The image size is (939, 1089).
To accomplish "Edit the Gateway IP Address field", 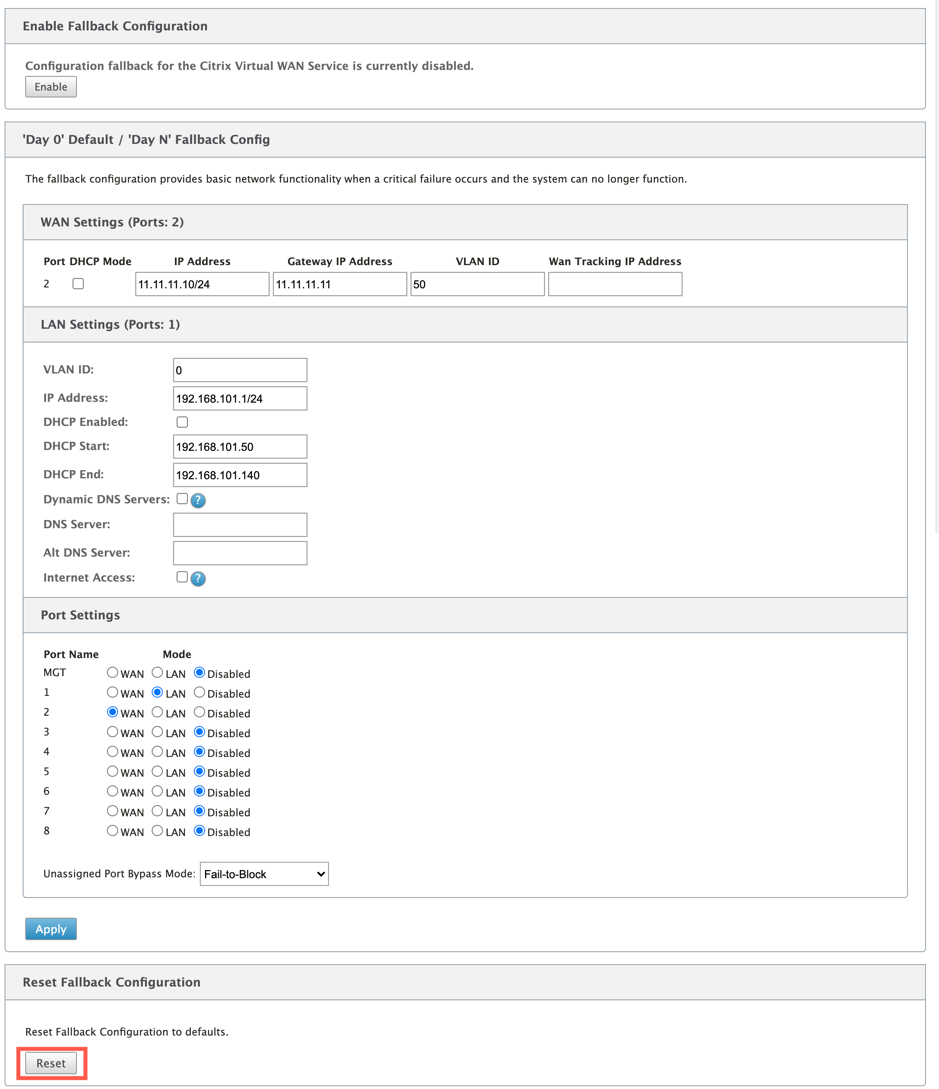I will point(340,284).
